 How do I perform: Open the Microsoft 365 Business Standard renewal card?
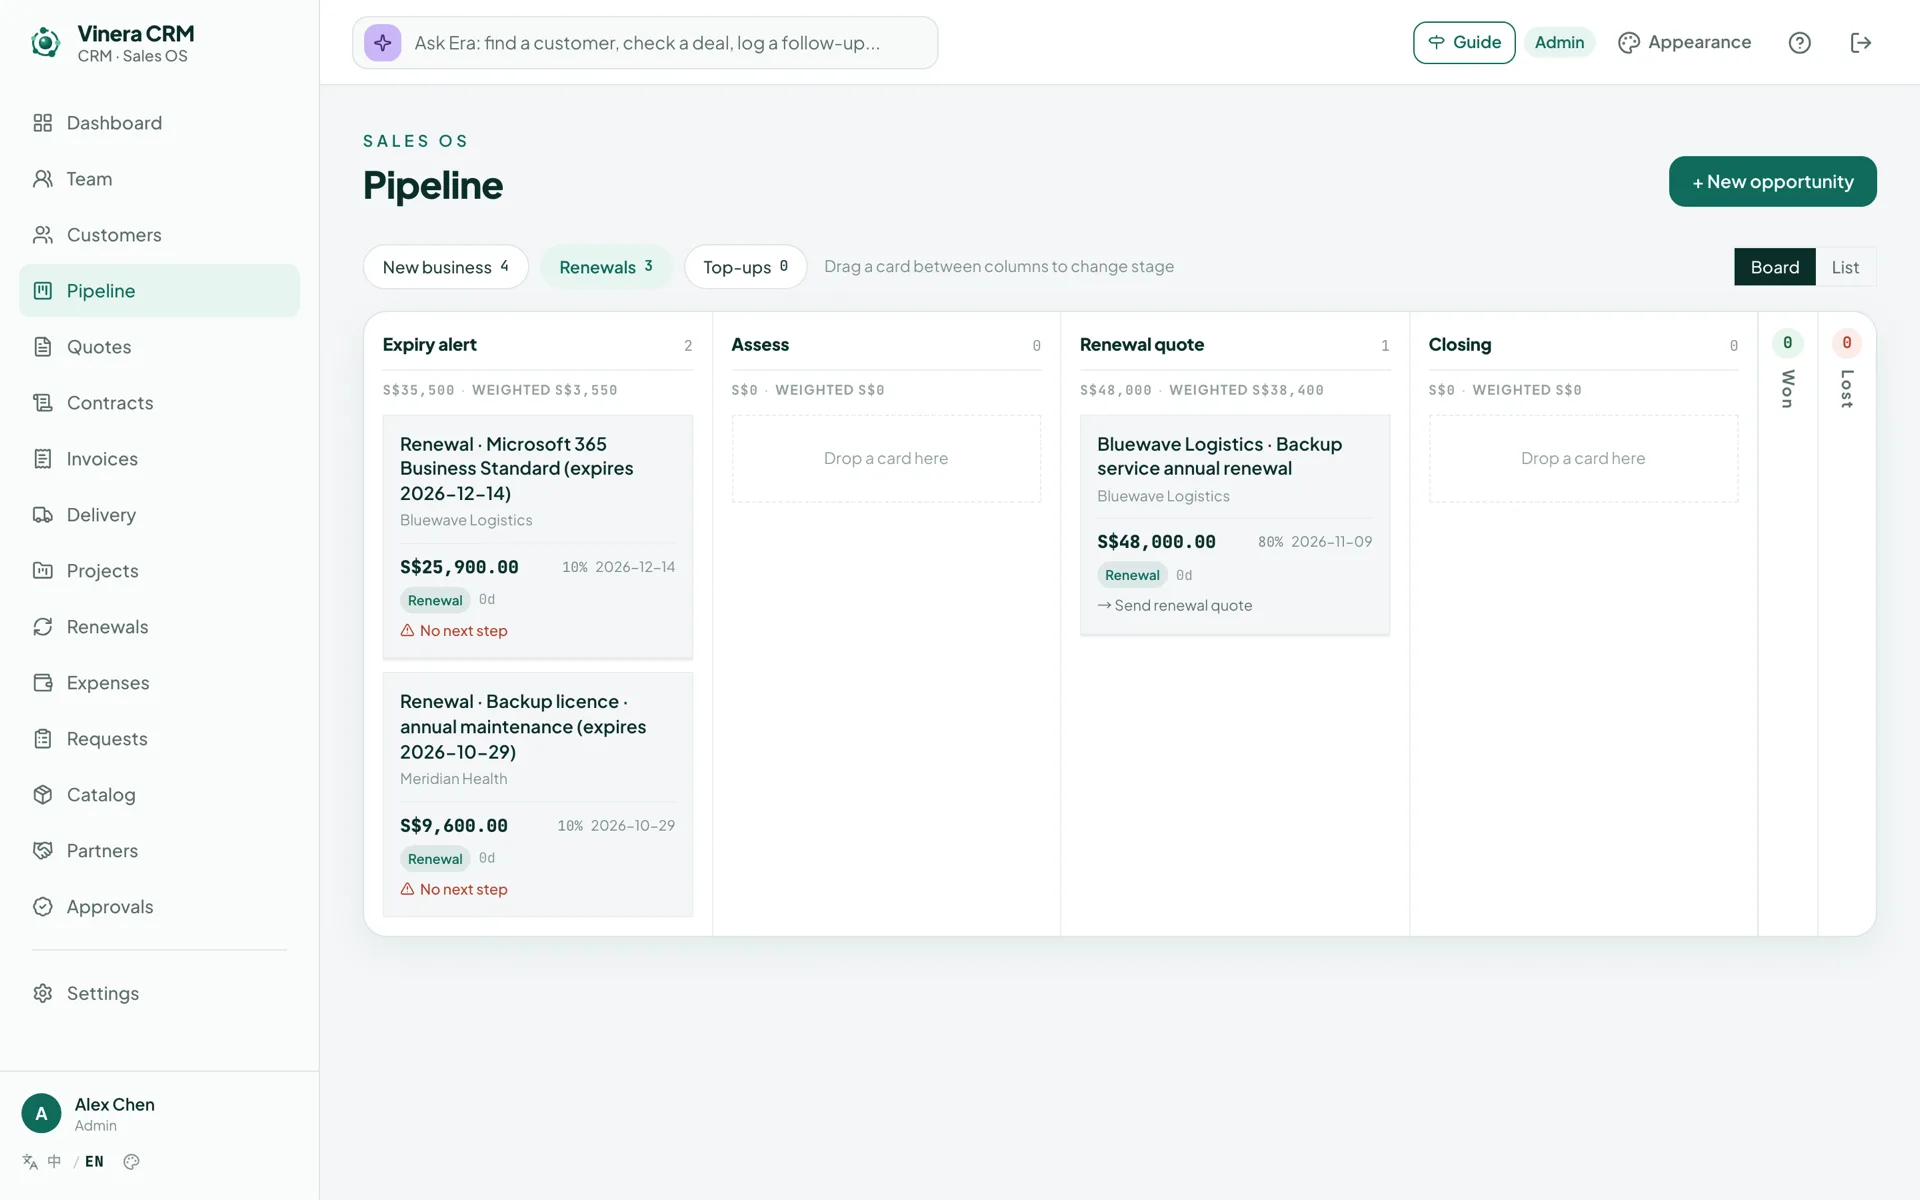(537, 536)
